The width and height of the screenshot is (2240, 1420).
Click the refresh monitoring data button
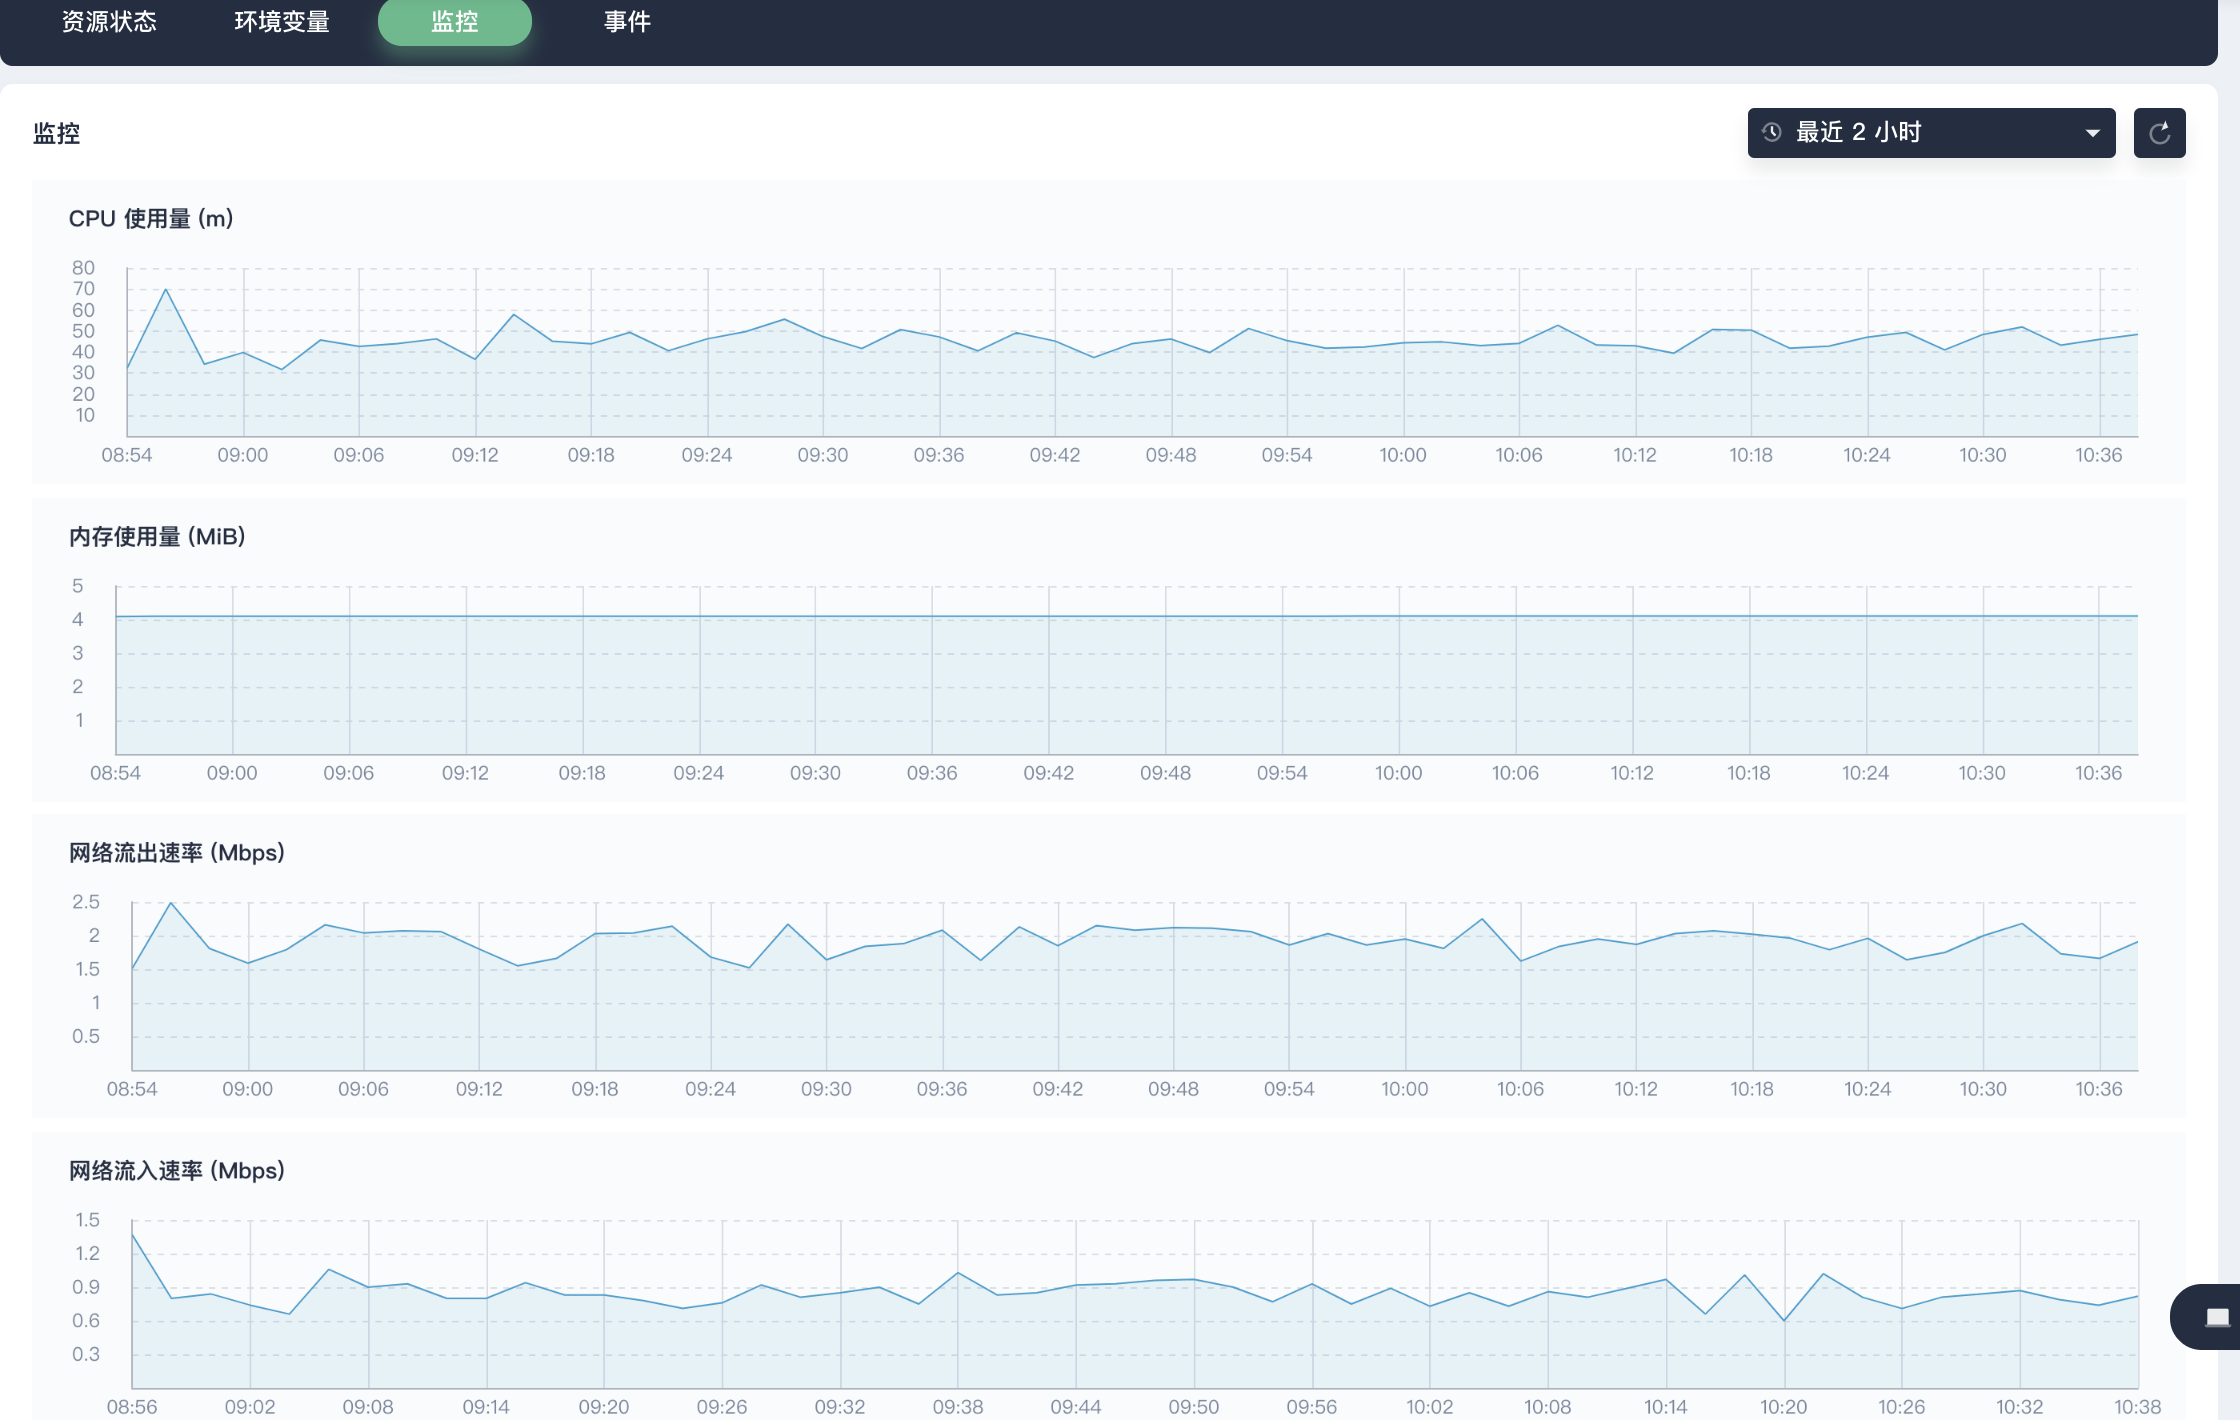[2160, 133]
